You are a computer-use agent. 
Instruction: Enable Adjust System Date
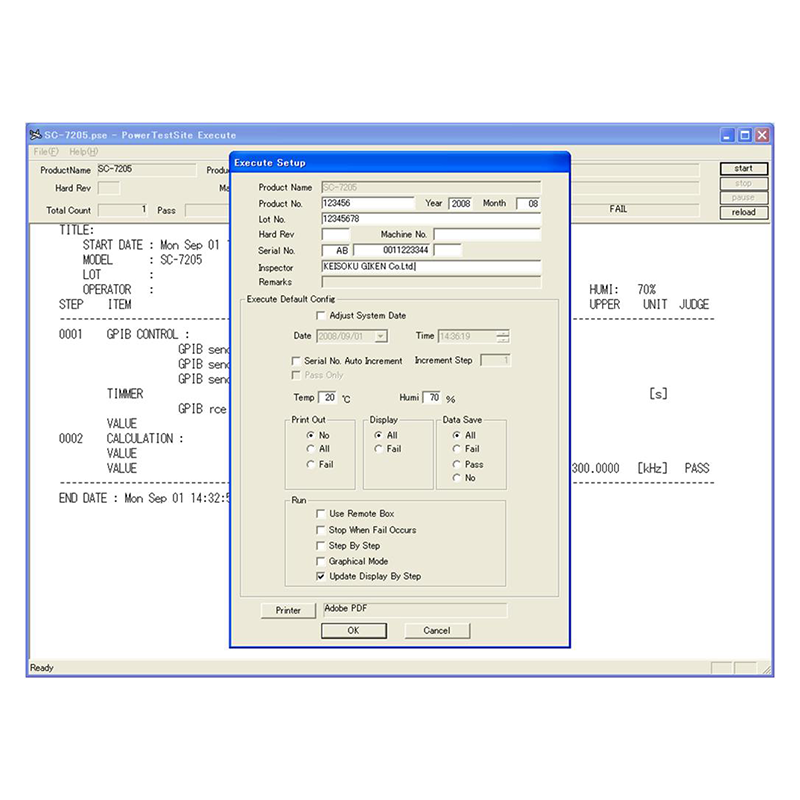point(321,315)
